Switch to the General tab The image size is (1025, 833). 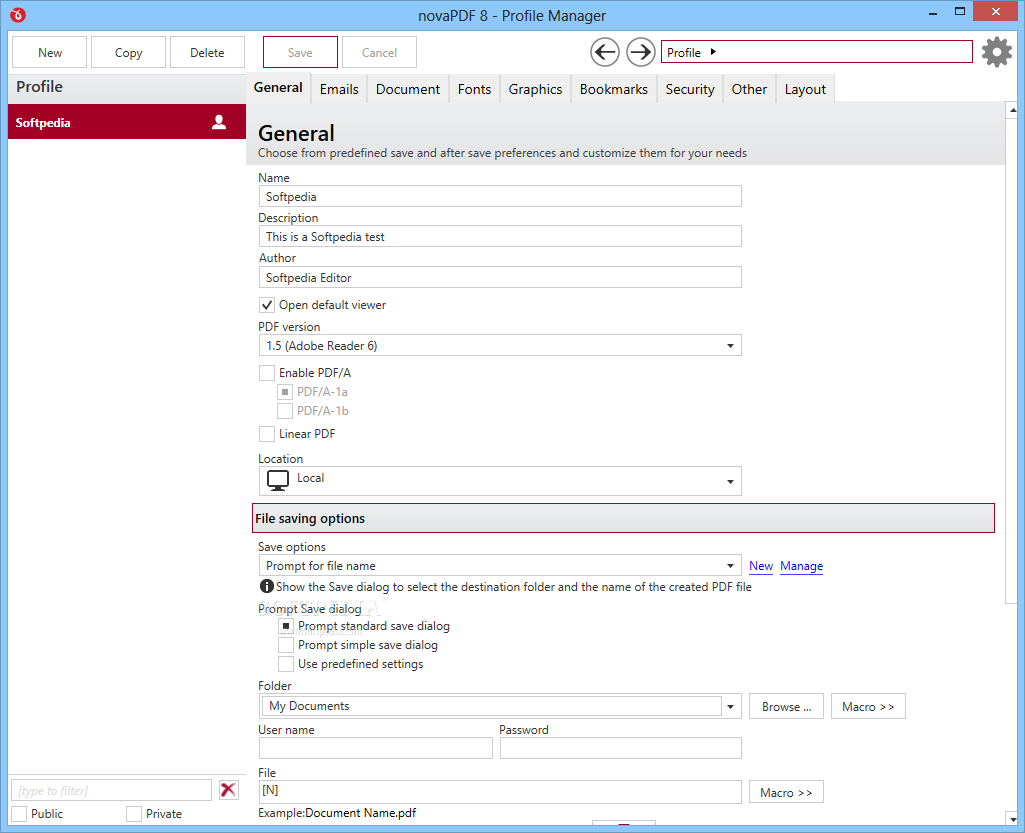[278, 88]
